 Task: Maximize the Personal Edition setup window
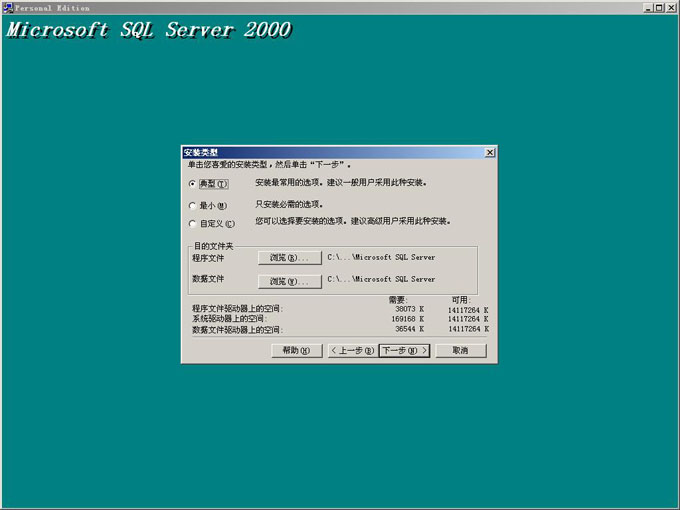coord(658,7)
